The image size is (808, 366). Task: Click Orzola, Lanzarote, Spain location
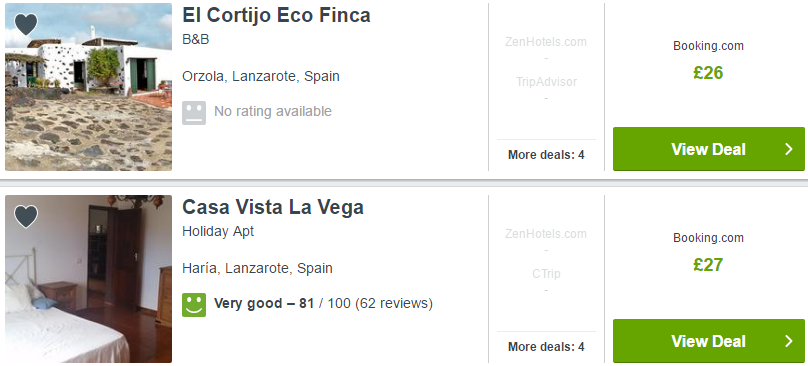click(261, 76)
